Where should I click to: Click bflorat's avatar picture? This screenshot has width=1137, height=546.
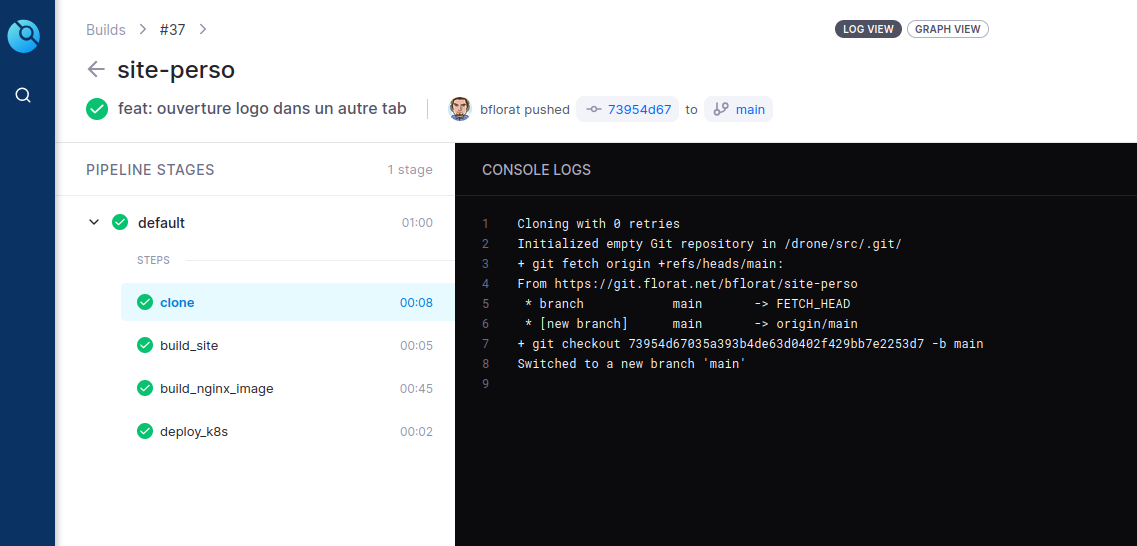[460, 109]
